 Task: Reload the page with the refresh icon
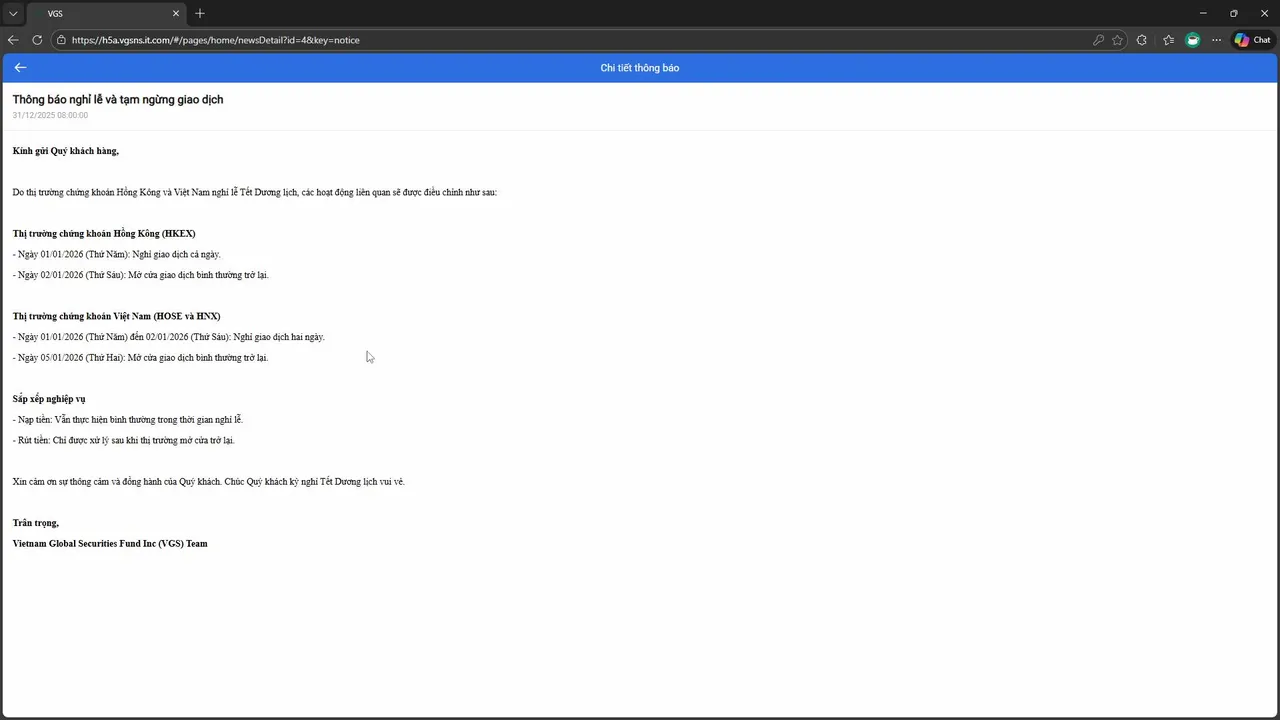pos(37,40)
